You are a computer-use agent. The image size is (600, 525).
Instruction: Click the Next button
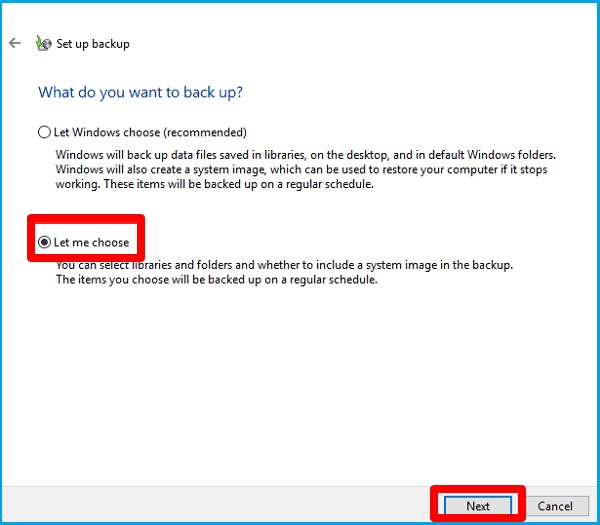click(x=478, y=506)
